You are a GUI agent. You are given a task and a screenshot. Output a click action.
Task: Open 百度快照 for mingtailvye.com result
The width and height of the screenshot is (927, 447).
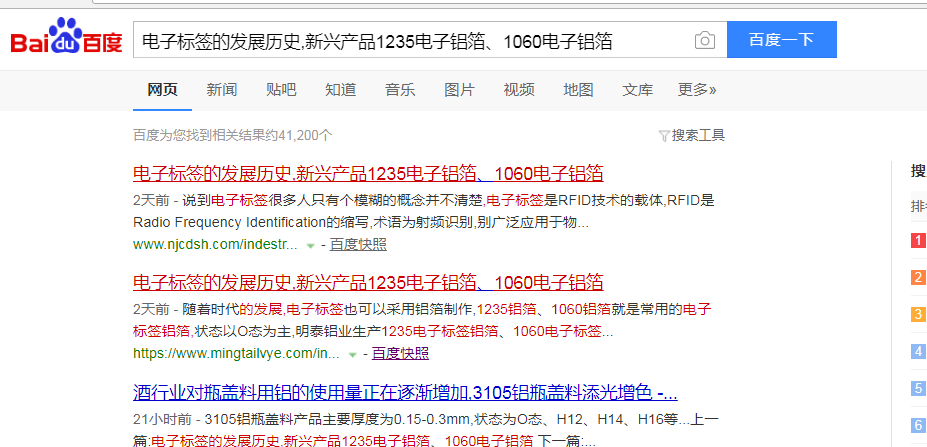point(400,354)
